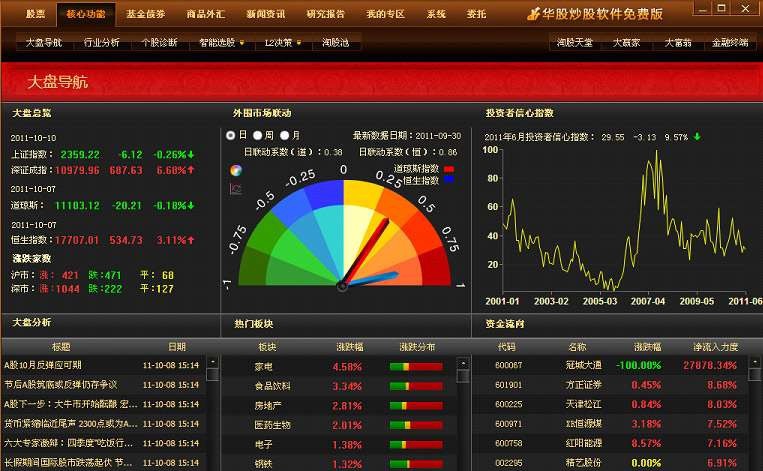Click the 代码 column header
The height and width of the screenshot is (471, 763).
click(x=507, y=347)
